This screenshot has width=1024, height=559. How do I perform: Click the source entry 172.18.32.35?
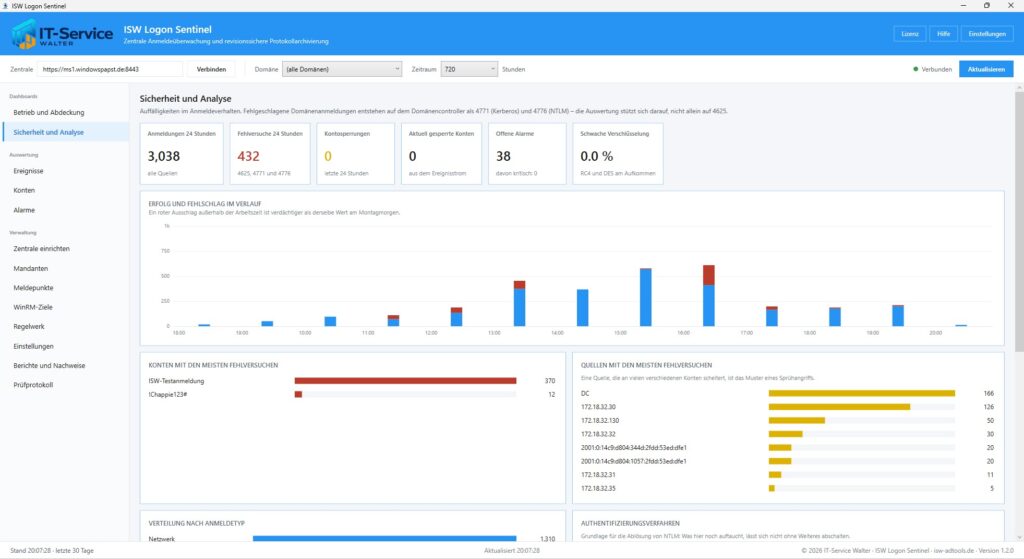pyautogui.click(x=598, y=488)
